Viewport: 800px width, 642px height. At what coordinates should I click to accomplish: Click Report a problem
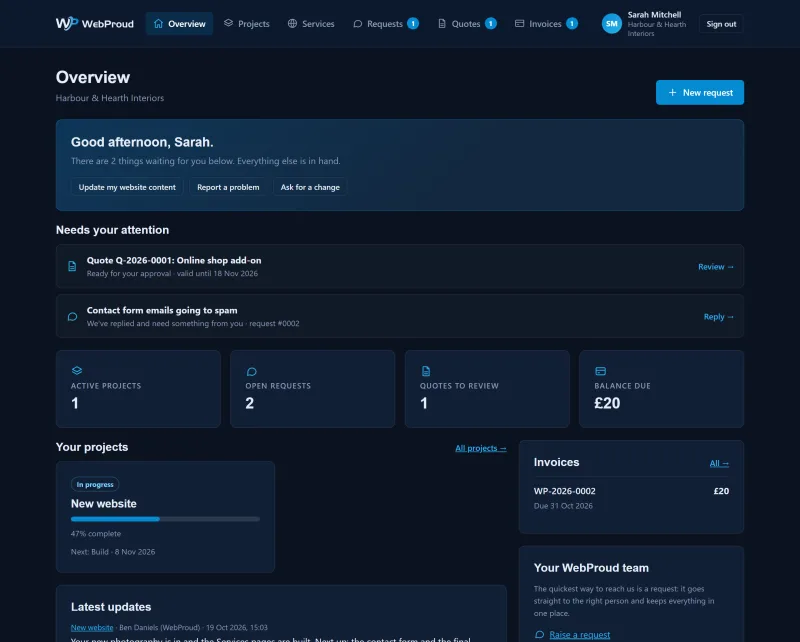tap(228, 187)
